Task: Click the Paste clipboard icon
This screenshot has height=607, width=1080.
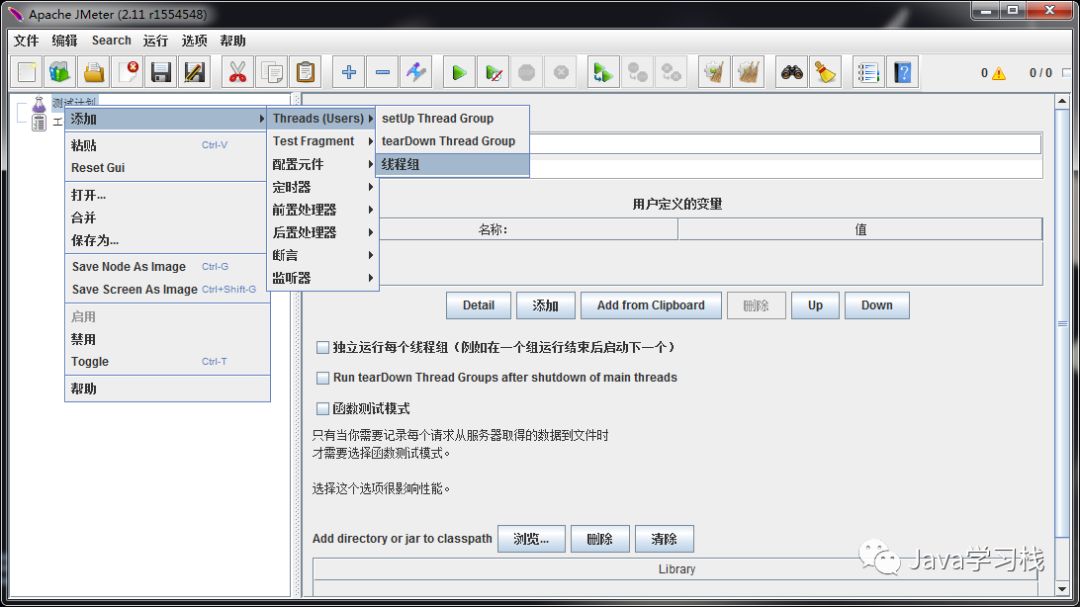Action: coord(305,72)
